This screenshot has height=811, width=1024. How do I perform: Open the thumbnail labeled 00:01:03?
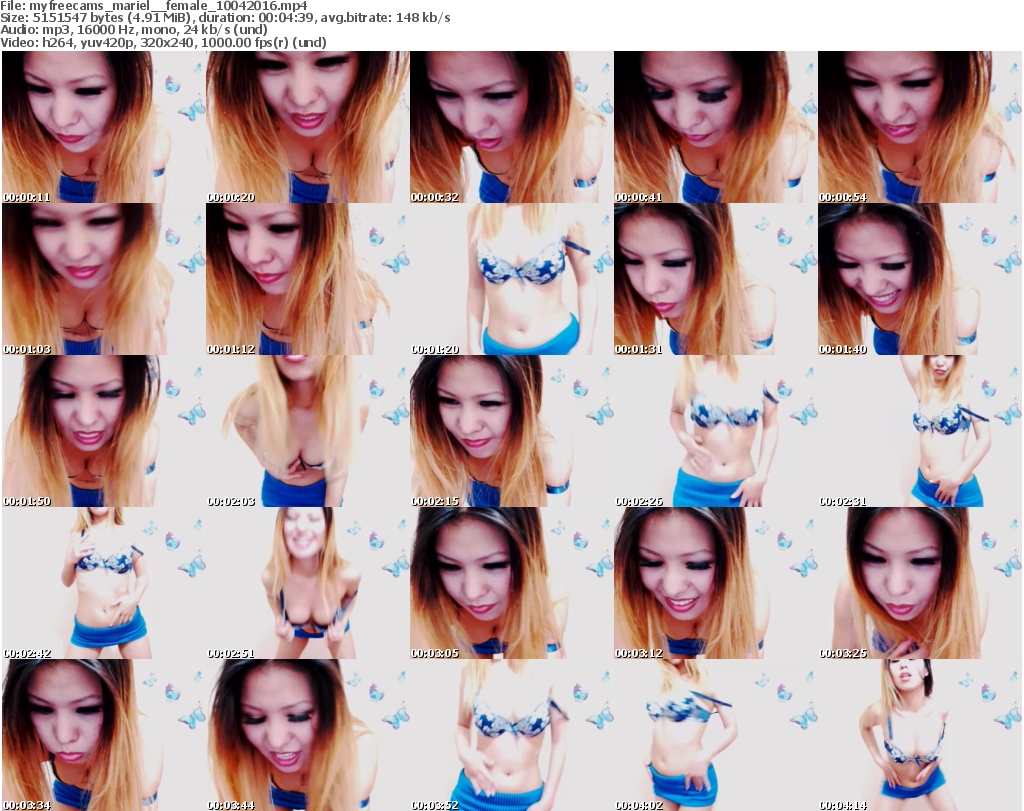coord(103,279)
